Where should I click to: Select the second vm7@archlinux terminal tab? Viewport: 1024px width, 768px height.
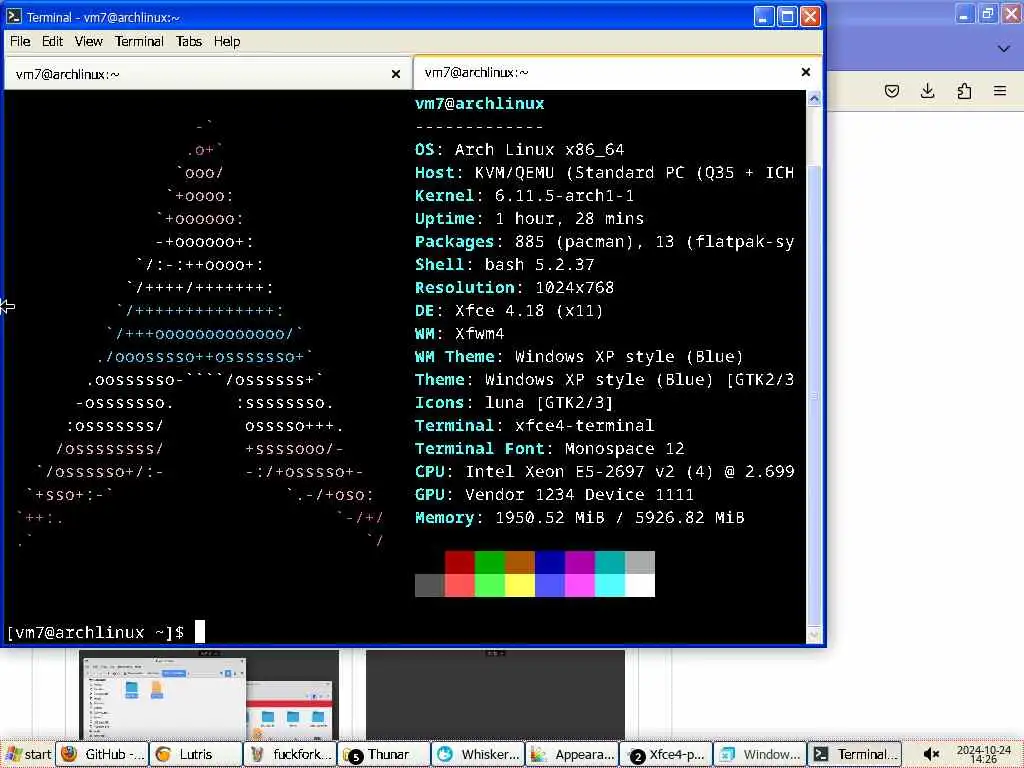coord(618,72)
